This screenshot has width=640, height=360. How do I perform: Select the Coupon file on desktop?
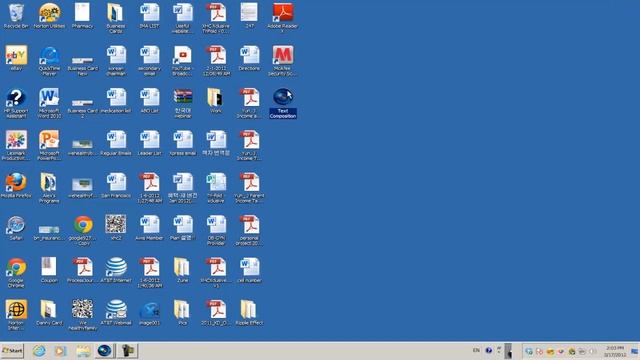click(49, 270)
